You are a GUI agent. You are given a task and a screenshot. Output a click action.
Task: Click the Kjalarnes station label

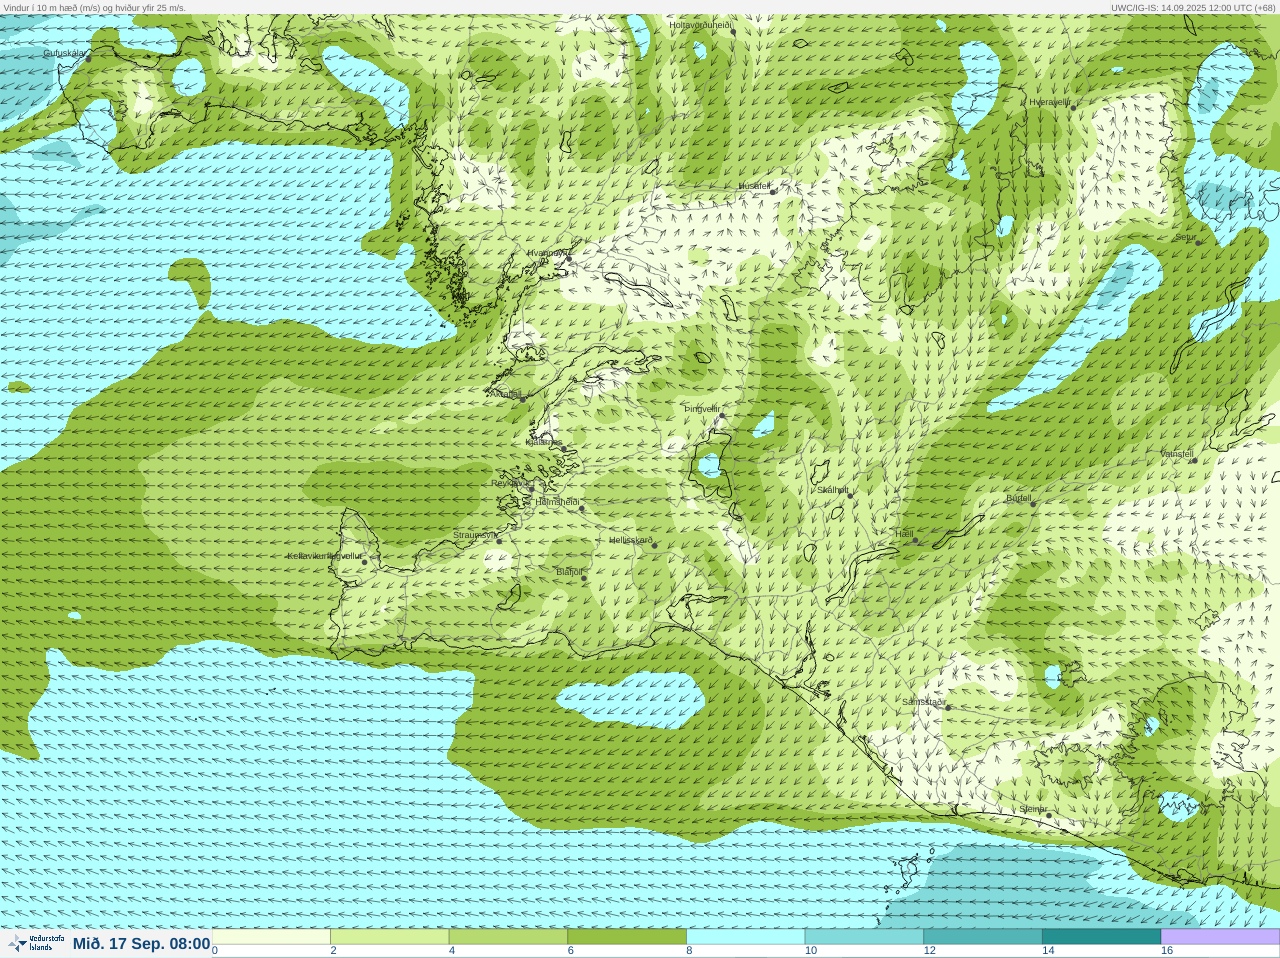coord(544,442)
